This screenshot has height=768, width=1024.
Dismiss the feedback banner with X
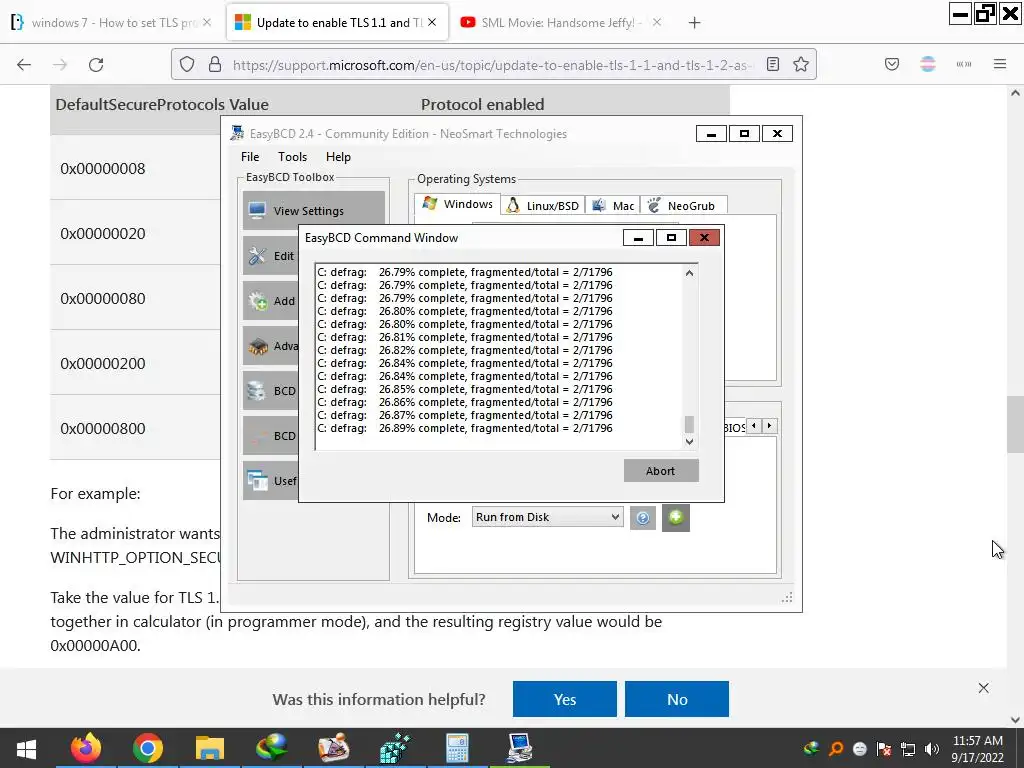984,688
